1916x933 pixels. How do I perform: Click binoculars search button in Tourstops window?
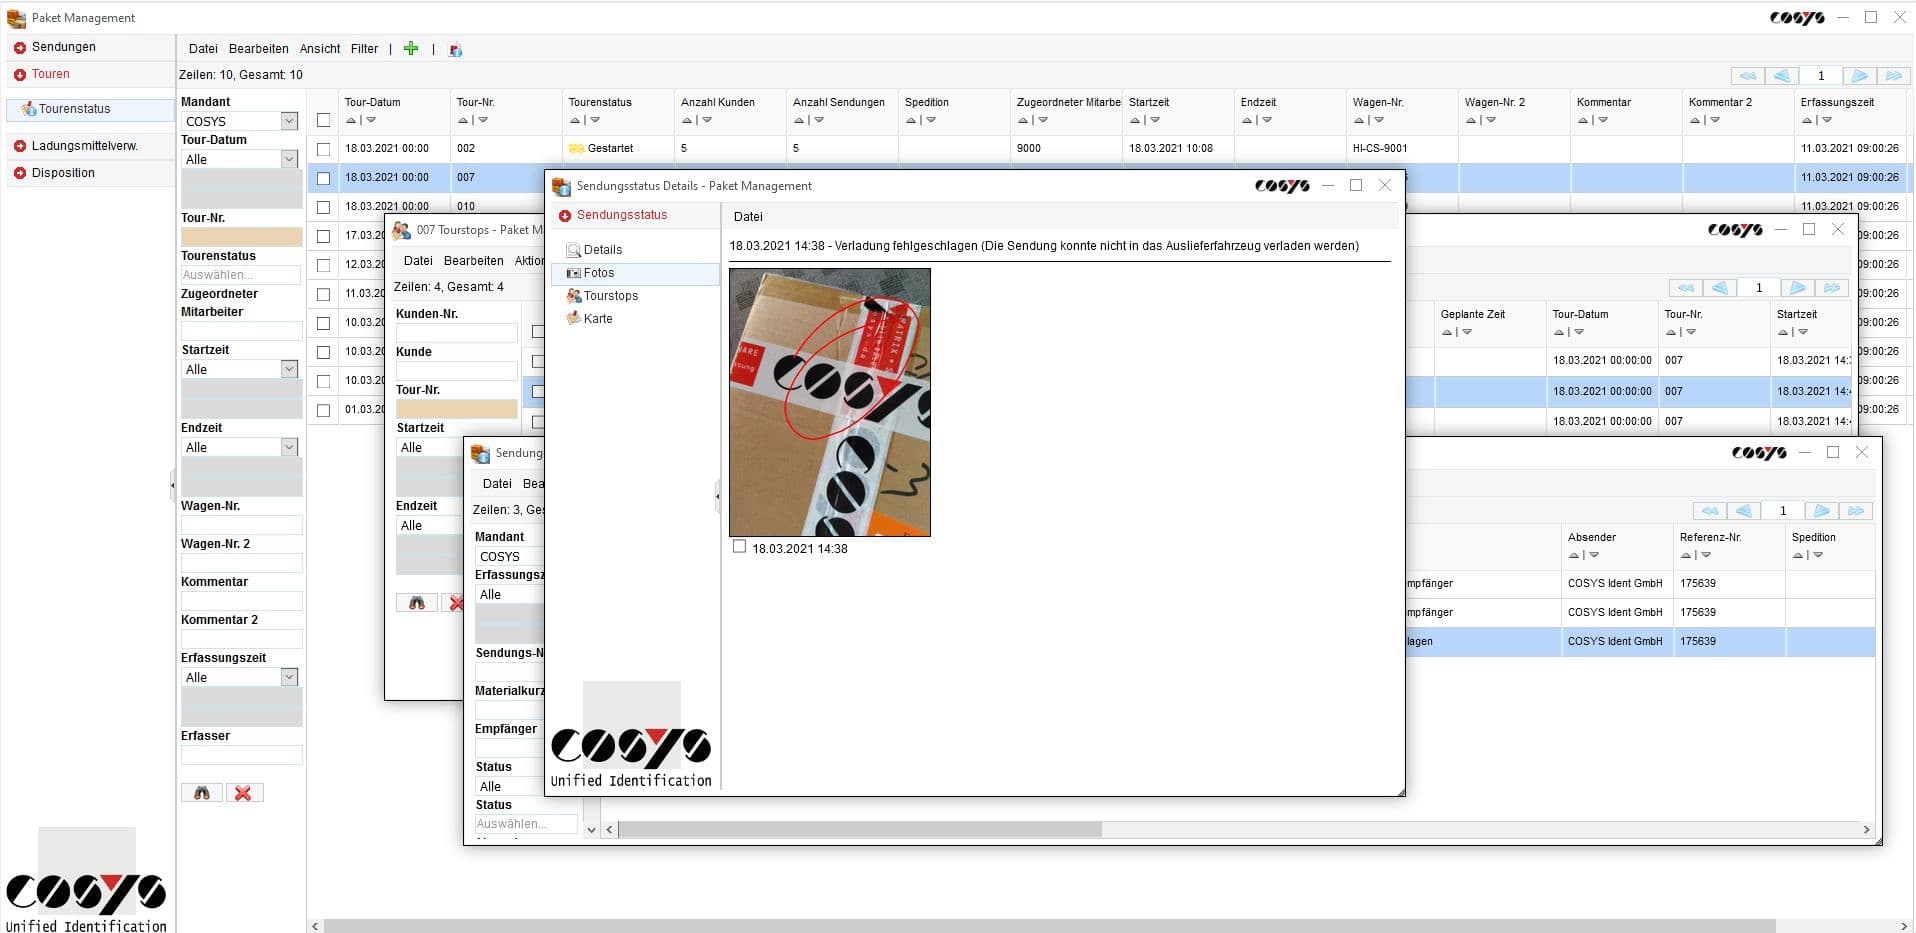(417, 603)
